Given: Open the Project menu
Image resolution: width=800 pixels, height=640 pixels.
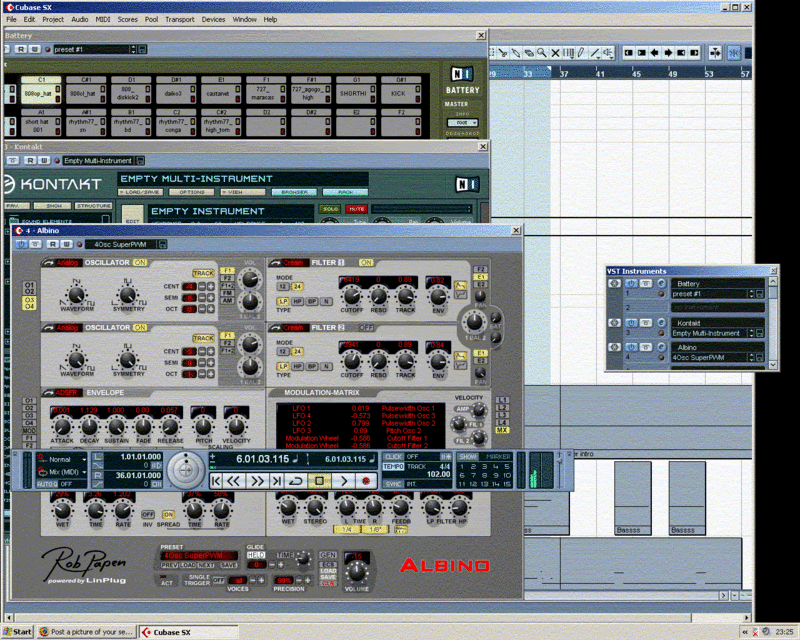Looking at the screenshot, I should (53, 19).
